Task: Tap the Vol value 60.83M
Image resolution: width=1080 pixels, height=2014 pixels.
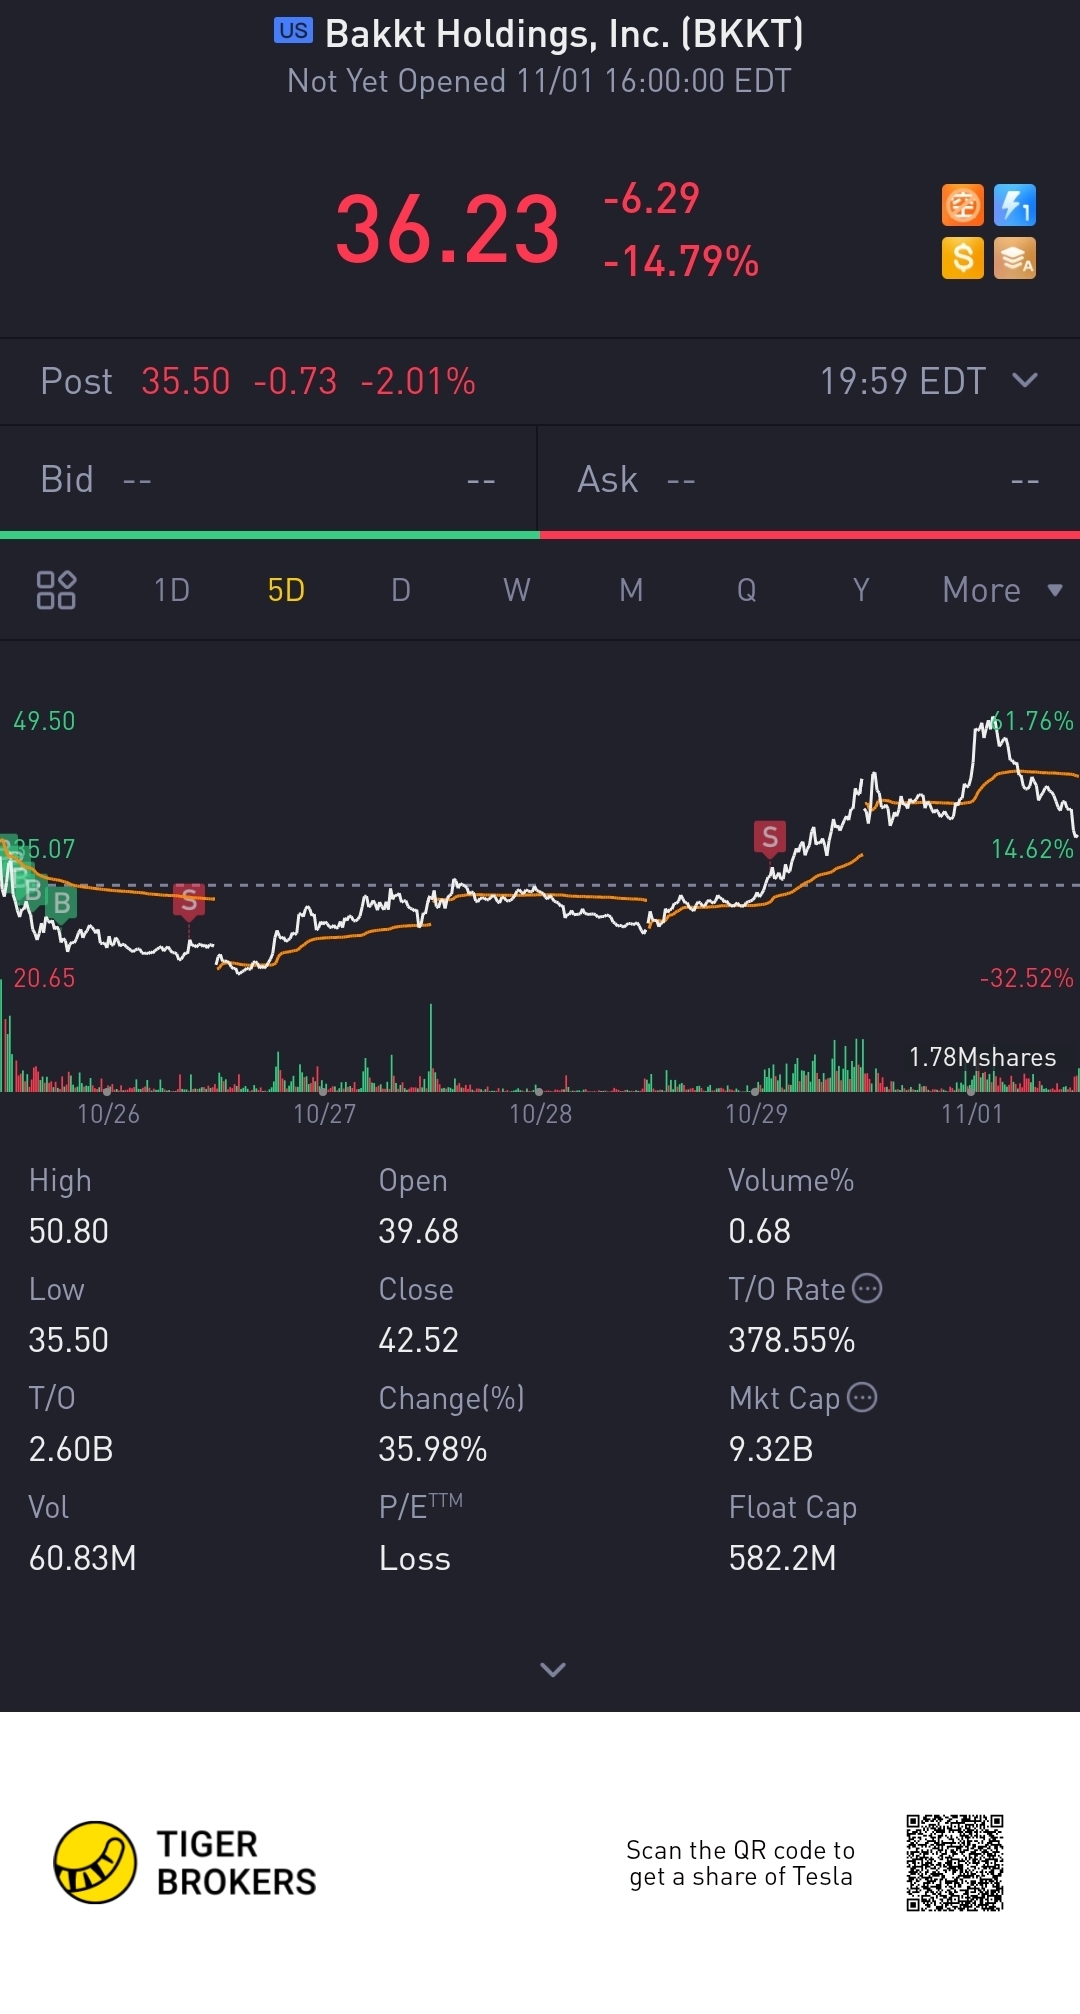Action: pyautogui.click(x=83, y=1558)
